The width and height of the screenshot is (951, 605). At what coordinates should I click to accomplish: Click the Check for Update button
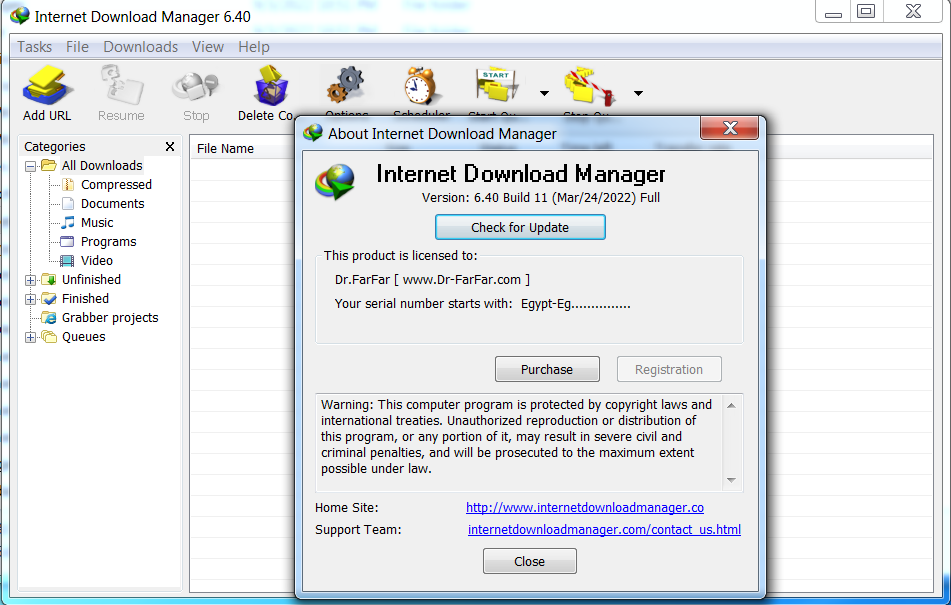click(x=520, y=228)
